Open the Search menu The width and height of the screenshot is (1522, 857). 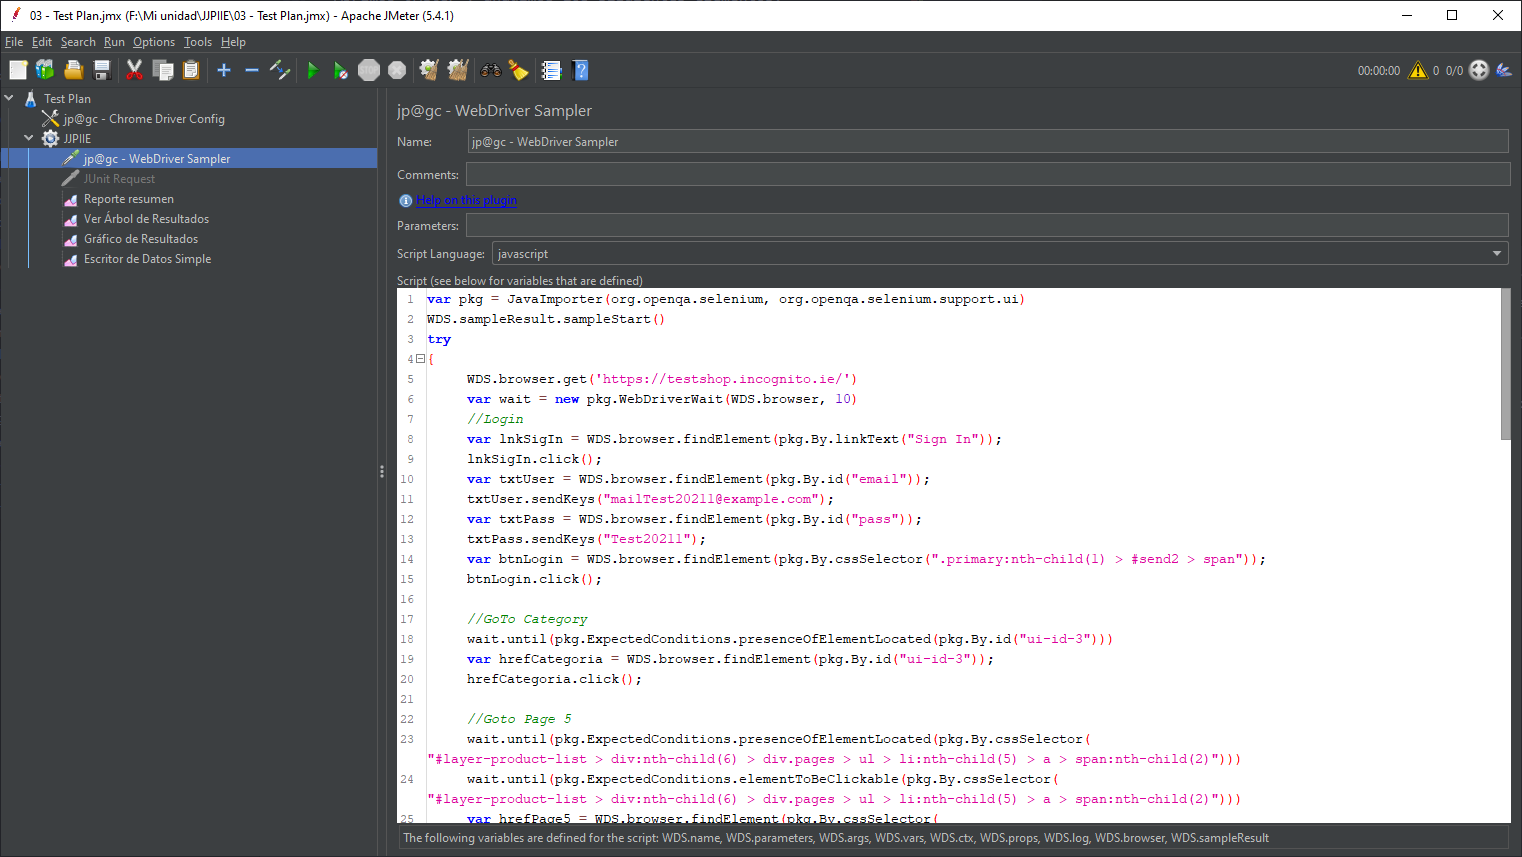coord(78,42)
